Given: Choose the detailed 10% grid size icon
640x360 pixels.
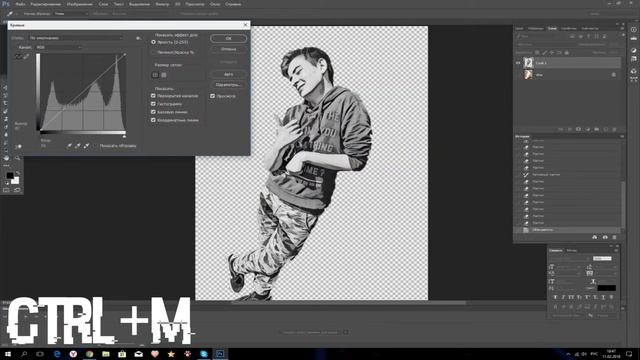Looking at the screenshot, I should pyautogui.click(x=164, y=75).
